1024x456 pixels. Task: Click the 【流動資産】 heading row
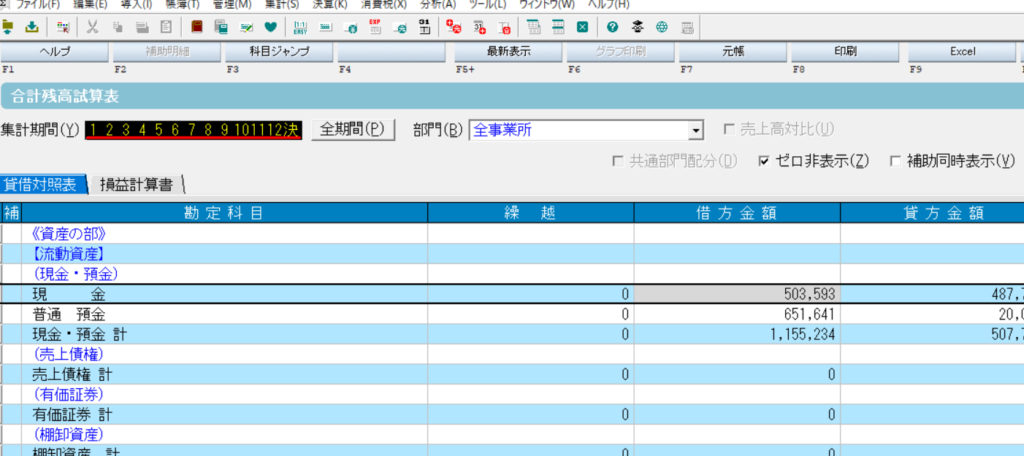(512, 253)
